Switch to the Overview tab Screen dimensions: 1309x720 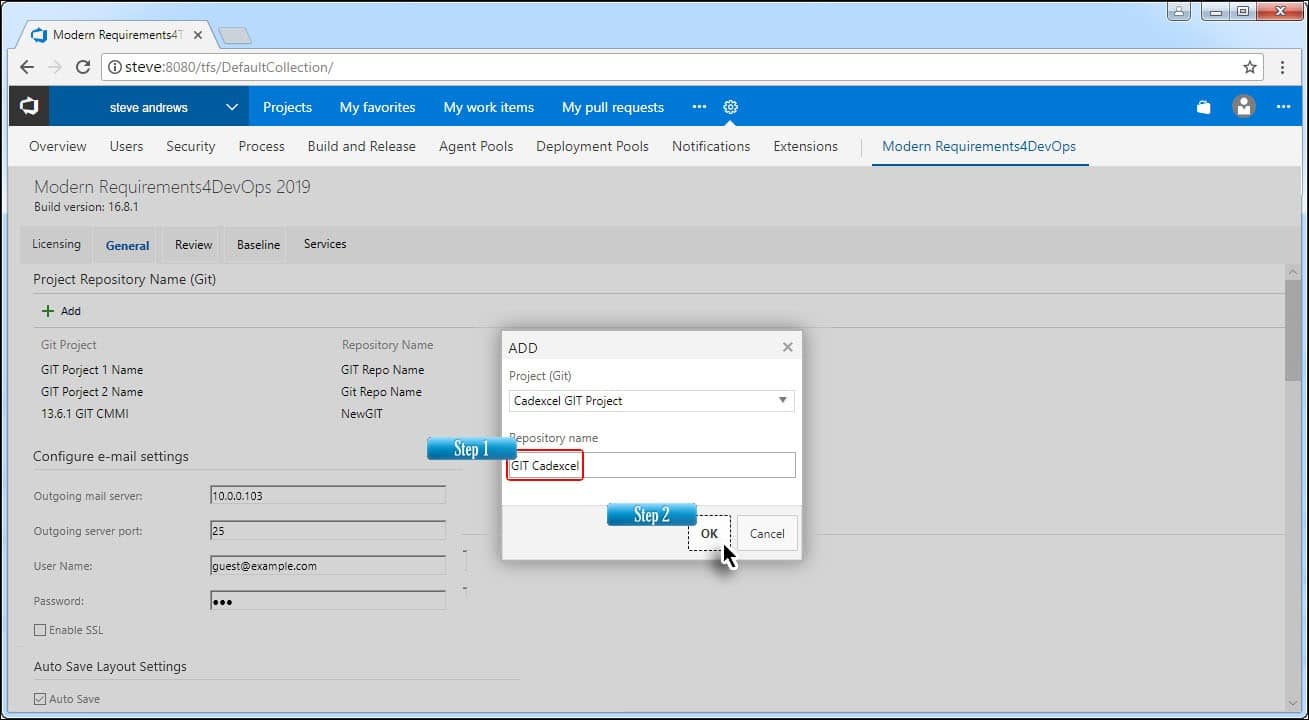[58, 146]
